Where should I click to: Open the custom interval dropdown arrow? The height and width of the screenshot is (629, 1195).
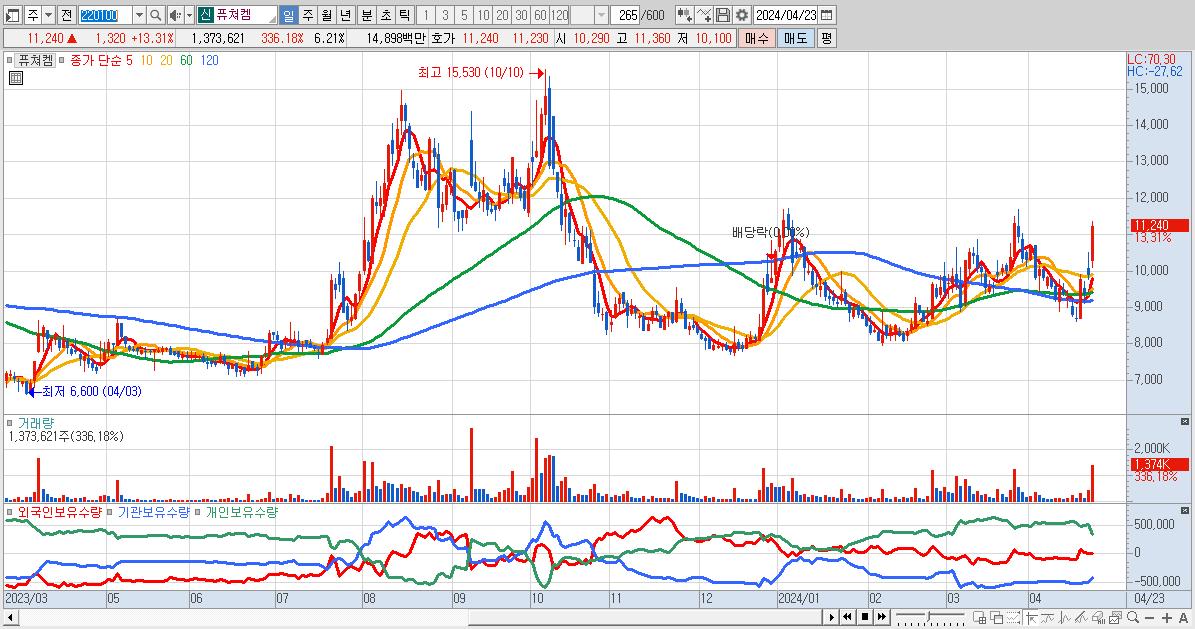pos(601,14)
